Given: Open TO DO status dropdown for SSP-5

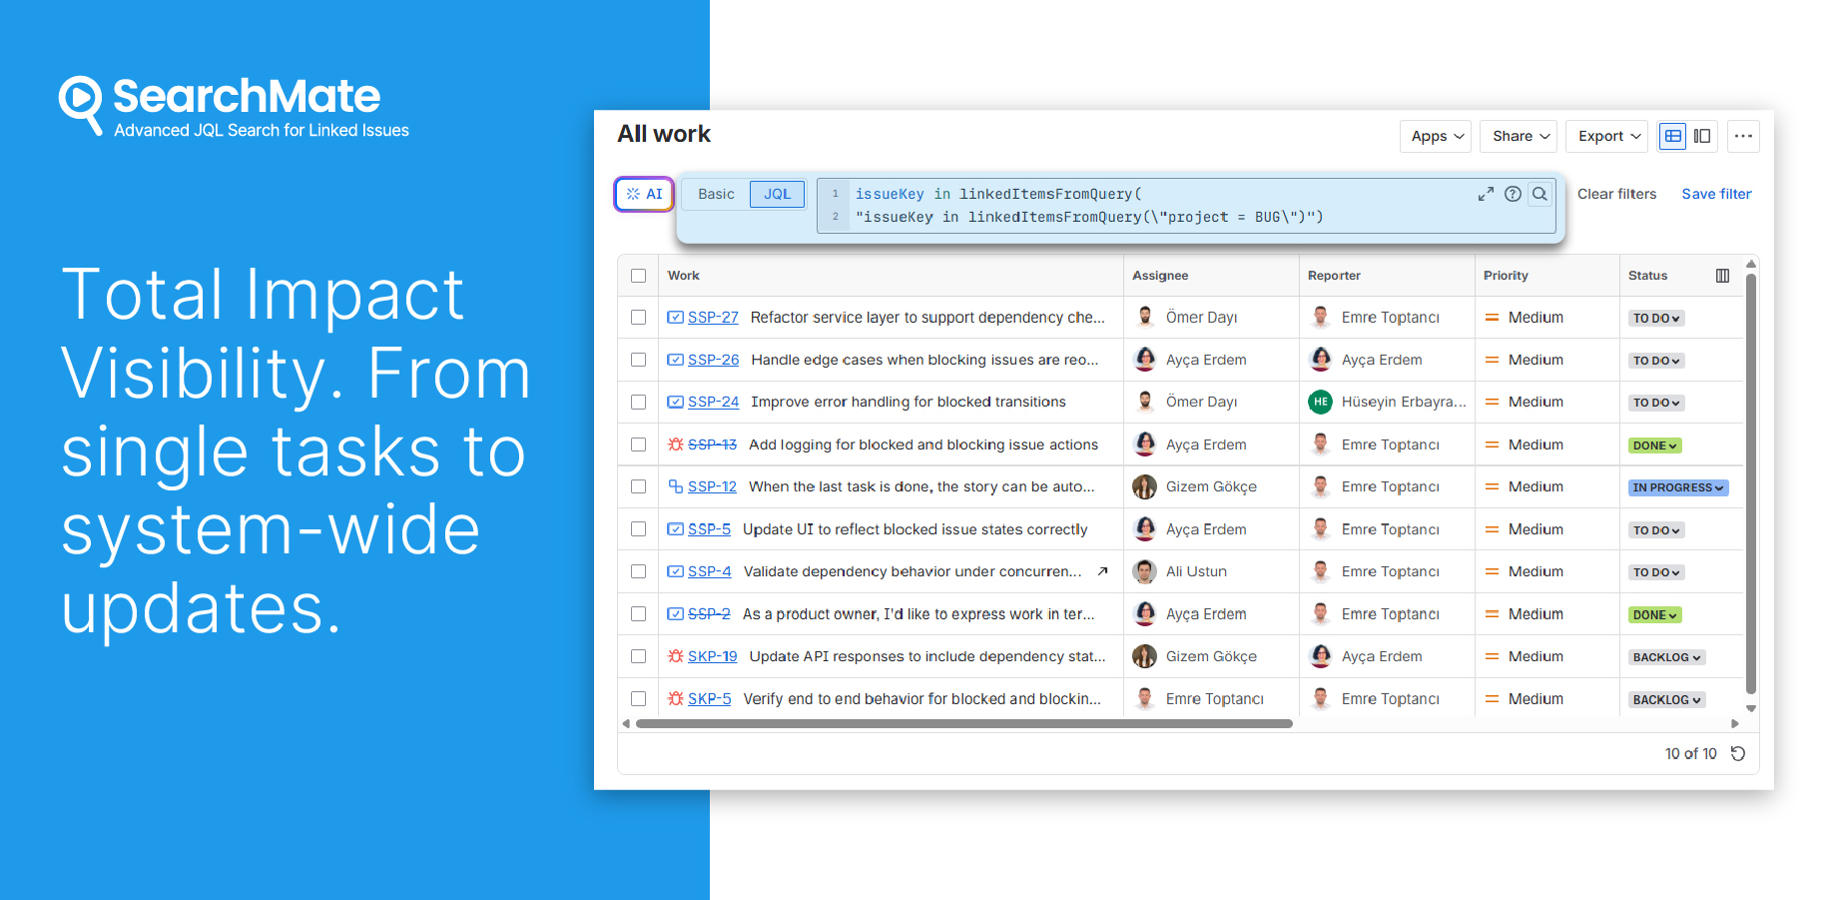Looking at the screenshot, I should pyautogui.click(x=1656, y=530).
